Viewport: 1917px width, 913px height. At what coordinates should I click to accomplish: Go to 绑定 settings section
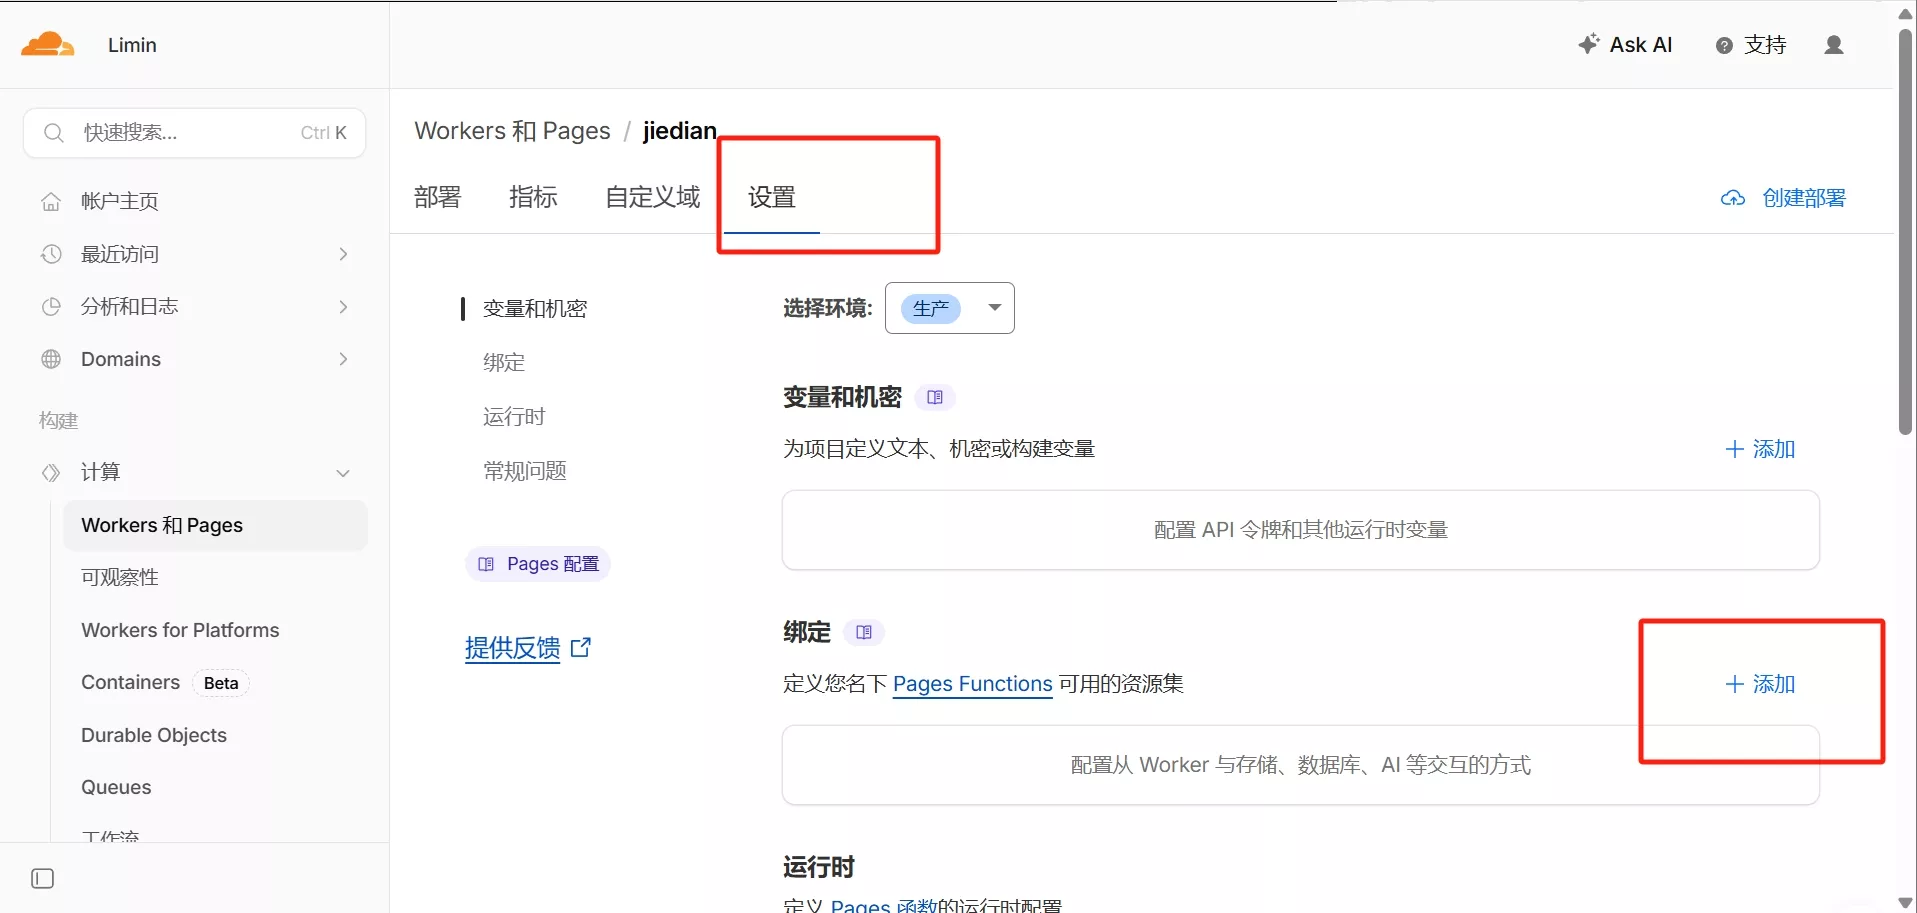[504, 363]
